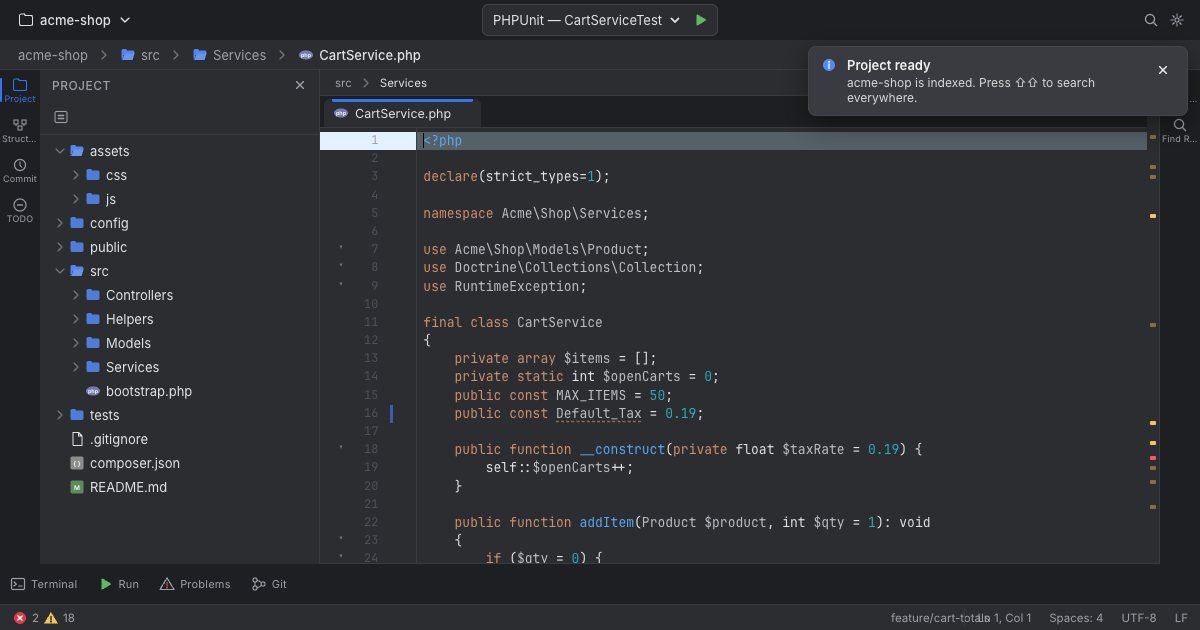1200x630 pixels.
Task: Click CartService.php in the breadcrumb bar
Action: pyautogui.click(x=360, y=55)
